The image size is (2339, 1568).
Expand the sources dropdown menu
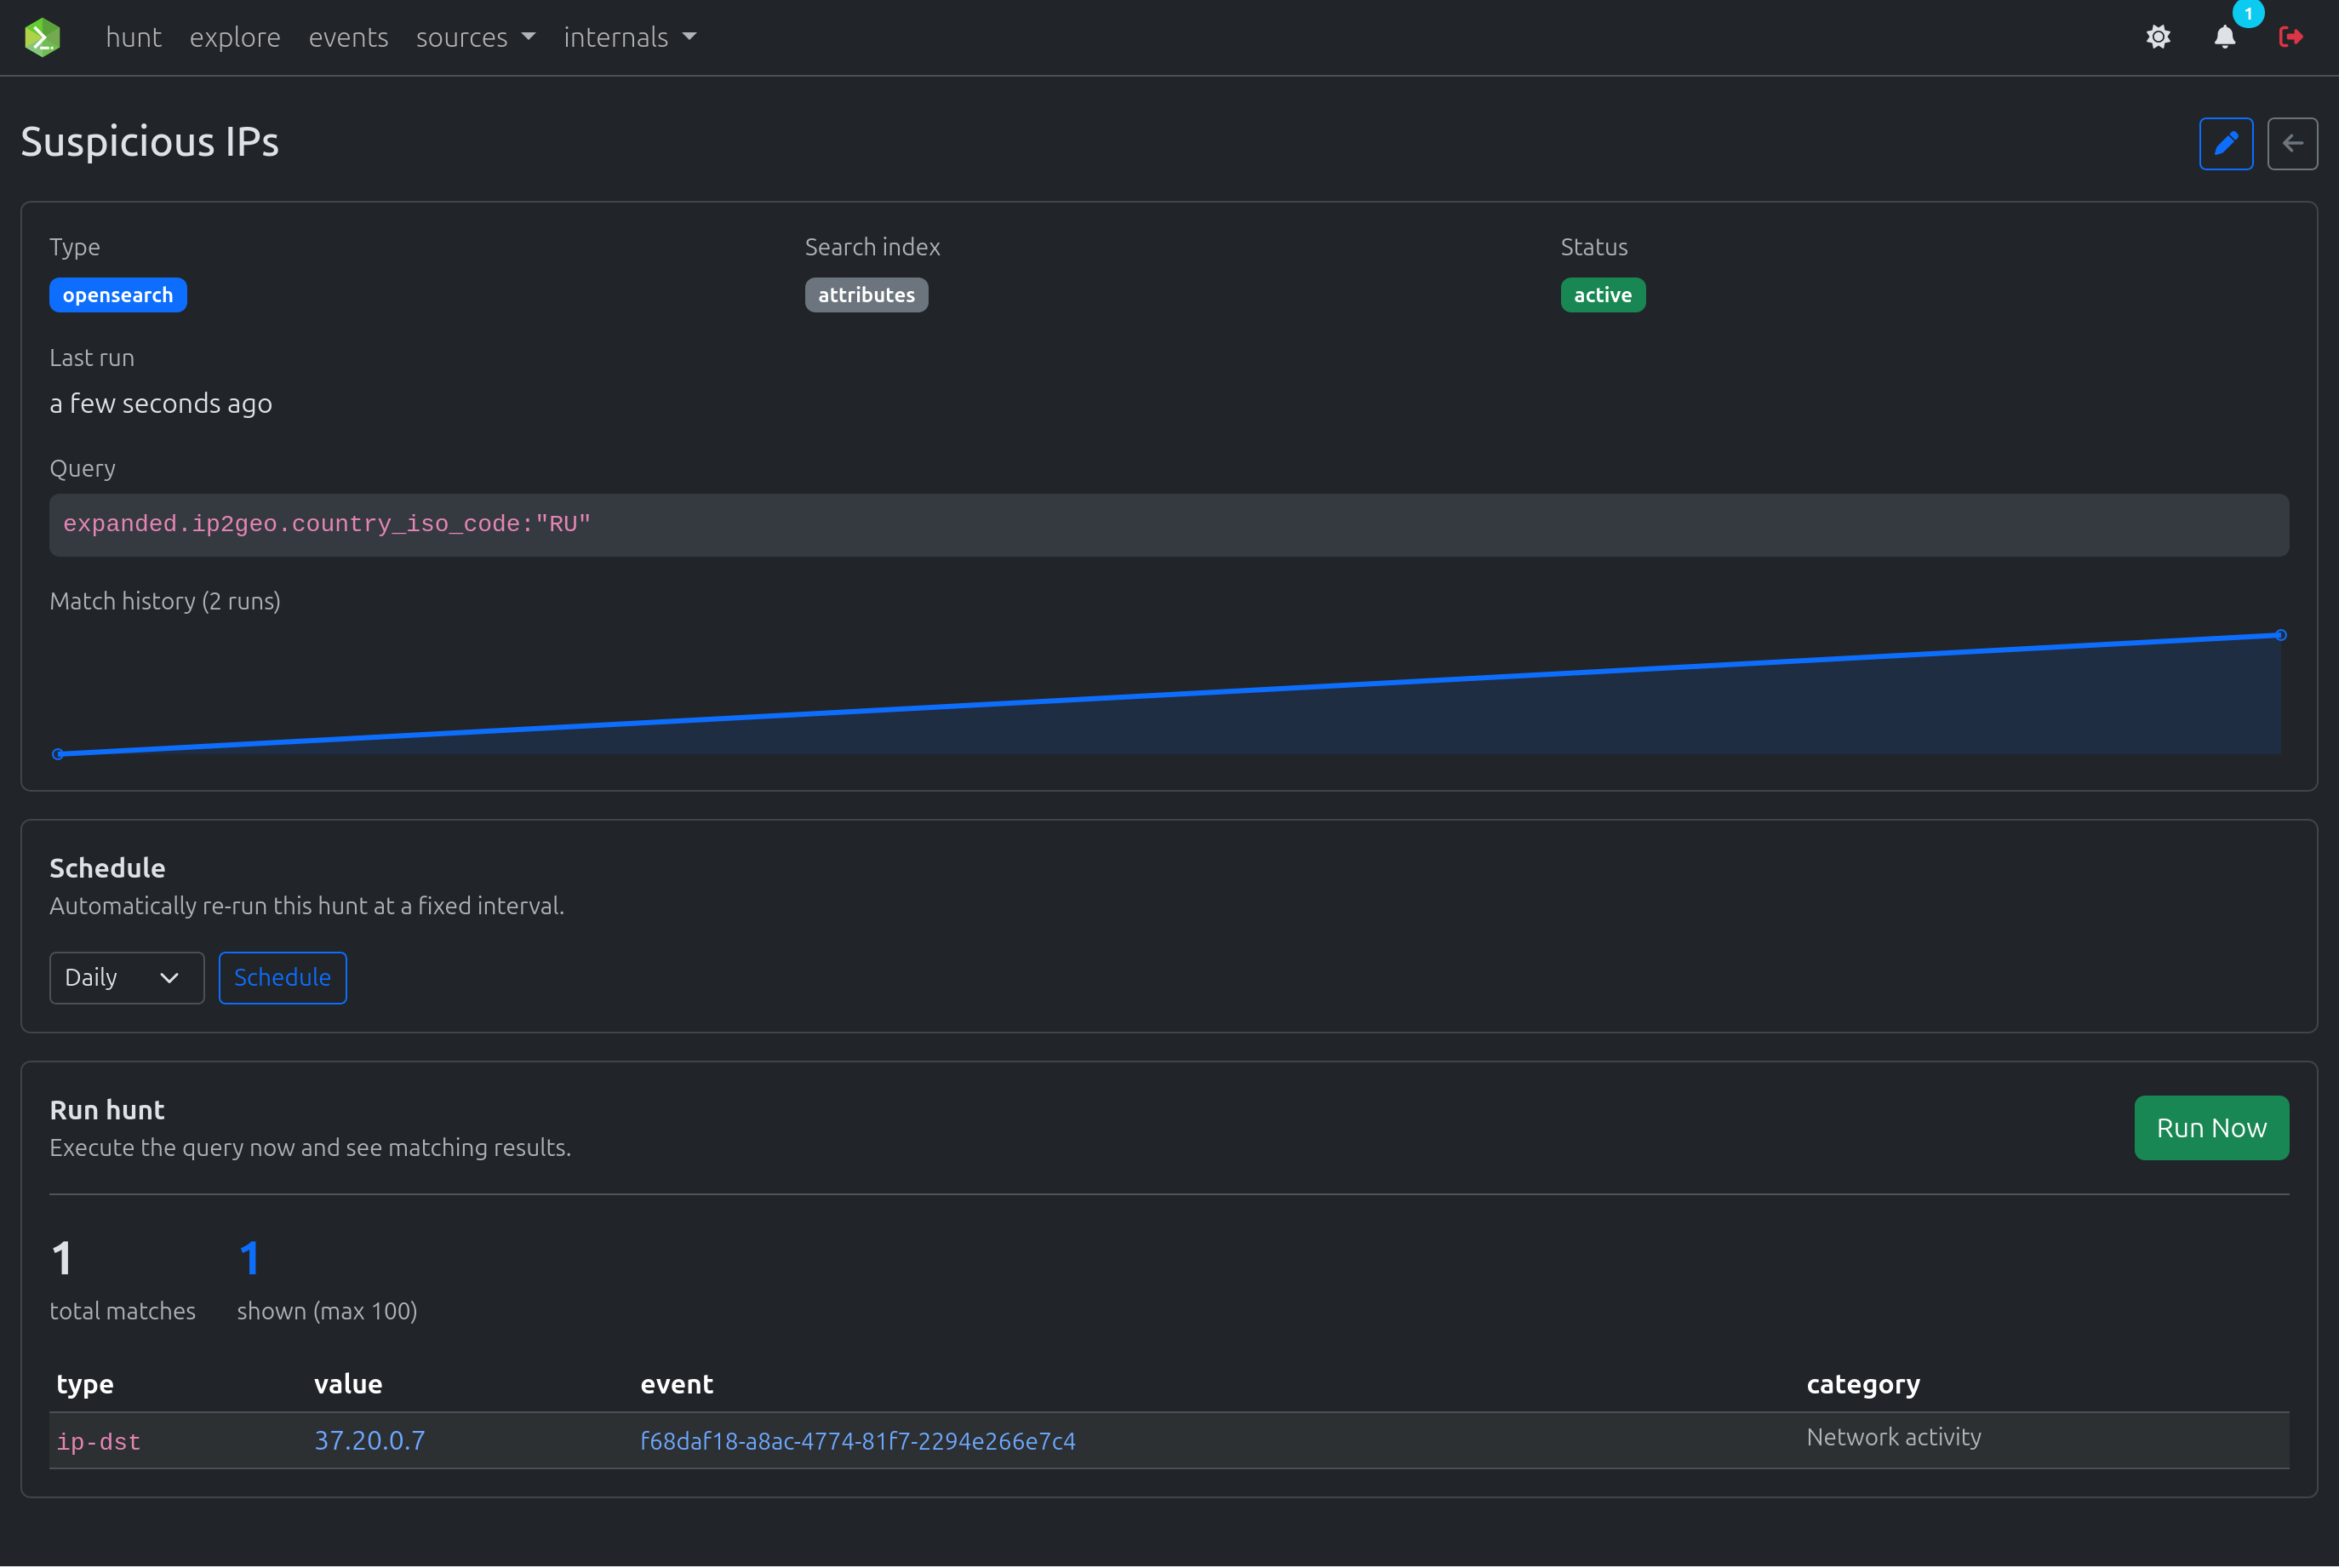[475, 37]
